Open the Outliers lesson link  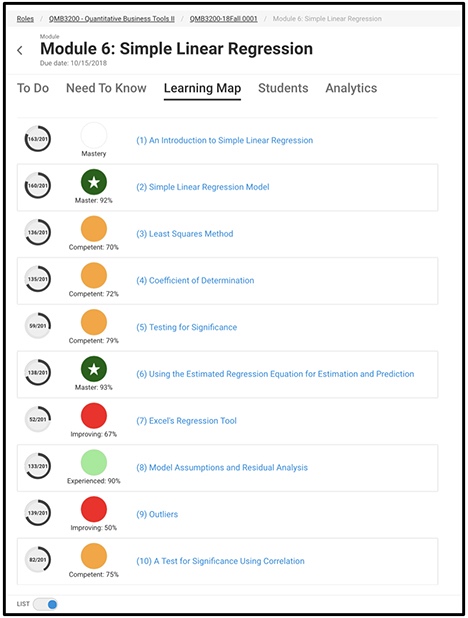point(157,514)
